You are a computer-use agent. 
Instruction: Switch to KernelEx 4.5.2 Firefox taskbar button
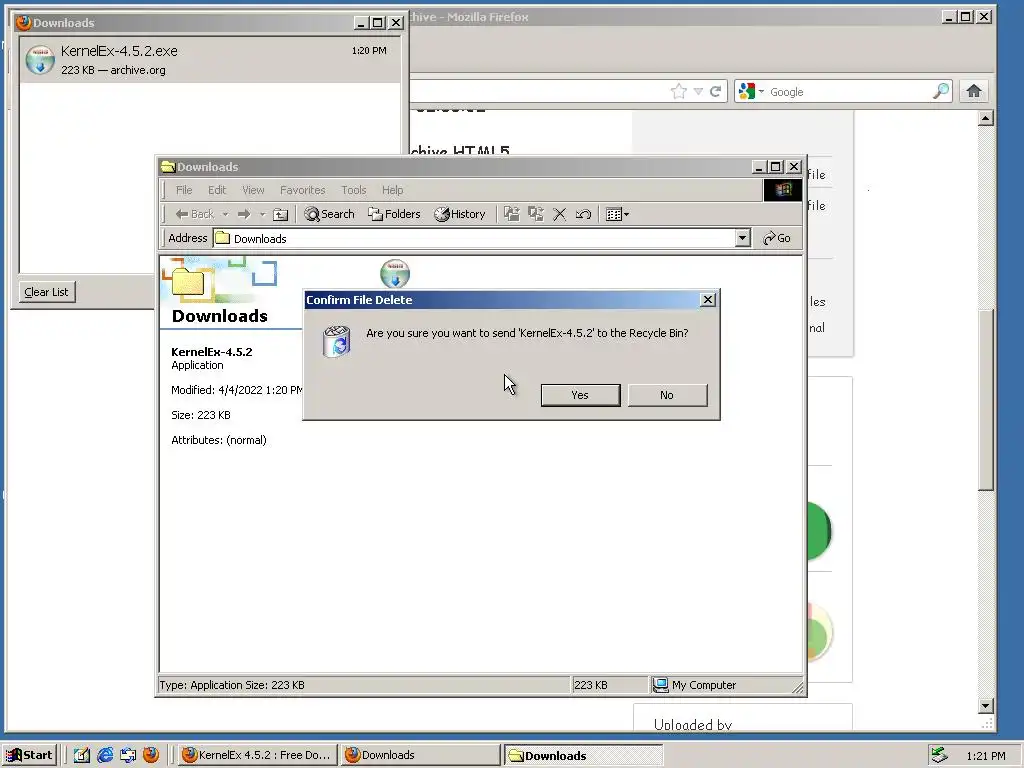tap(258, 755)
